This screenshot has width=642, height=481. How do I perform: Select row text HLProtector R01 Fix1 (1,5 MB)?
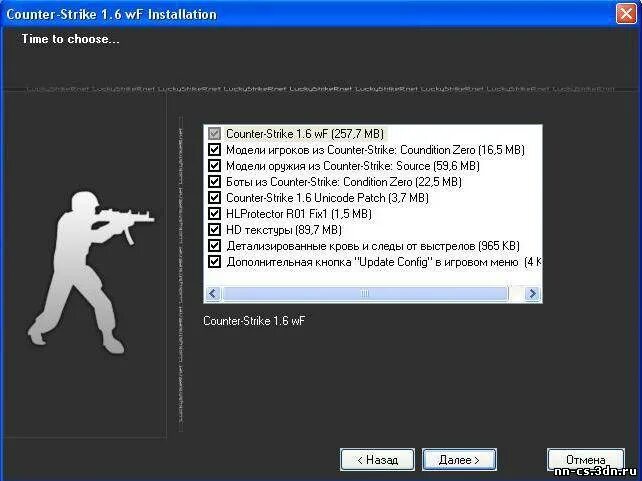click(299, 214)
